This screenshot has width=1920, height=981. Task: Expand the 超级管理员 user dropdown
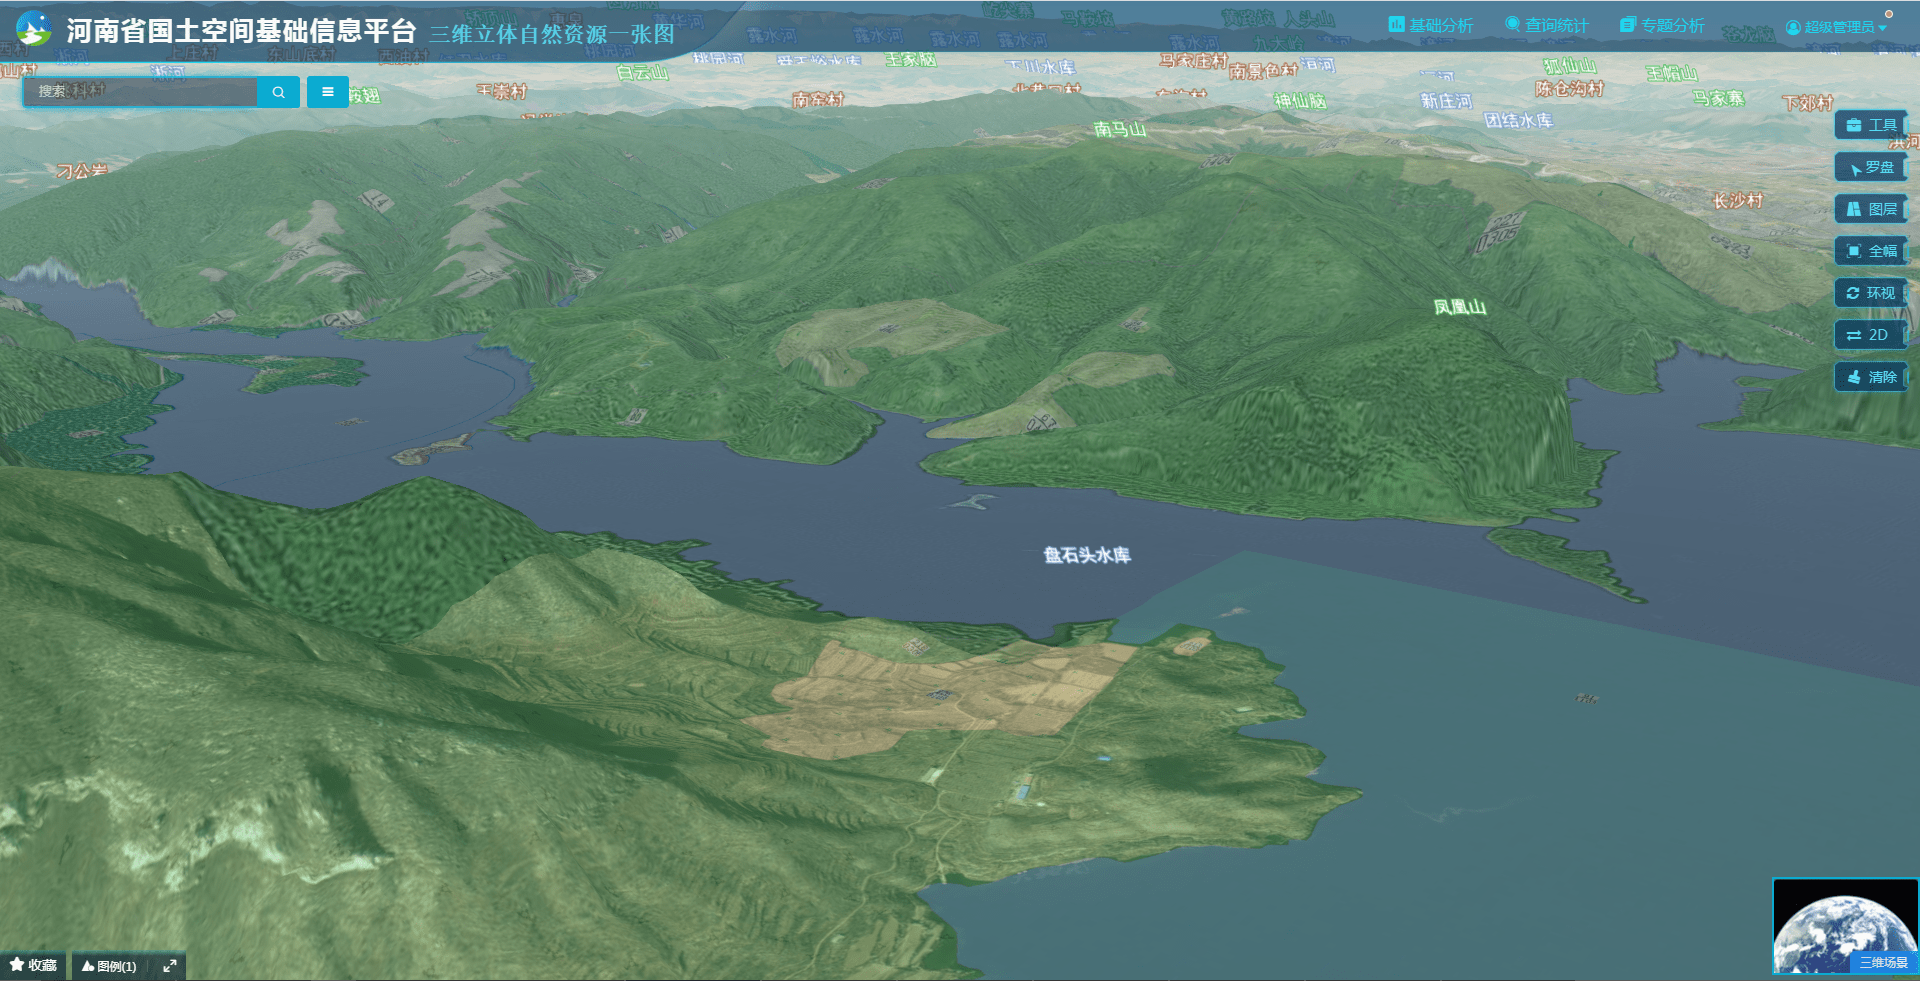click(x=1836, y=27)
